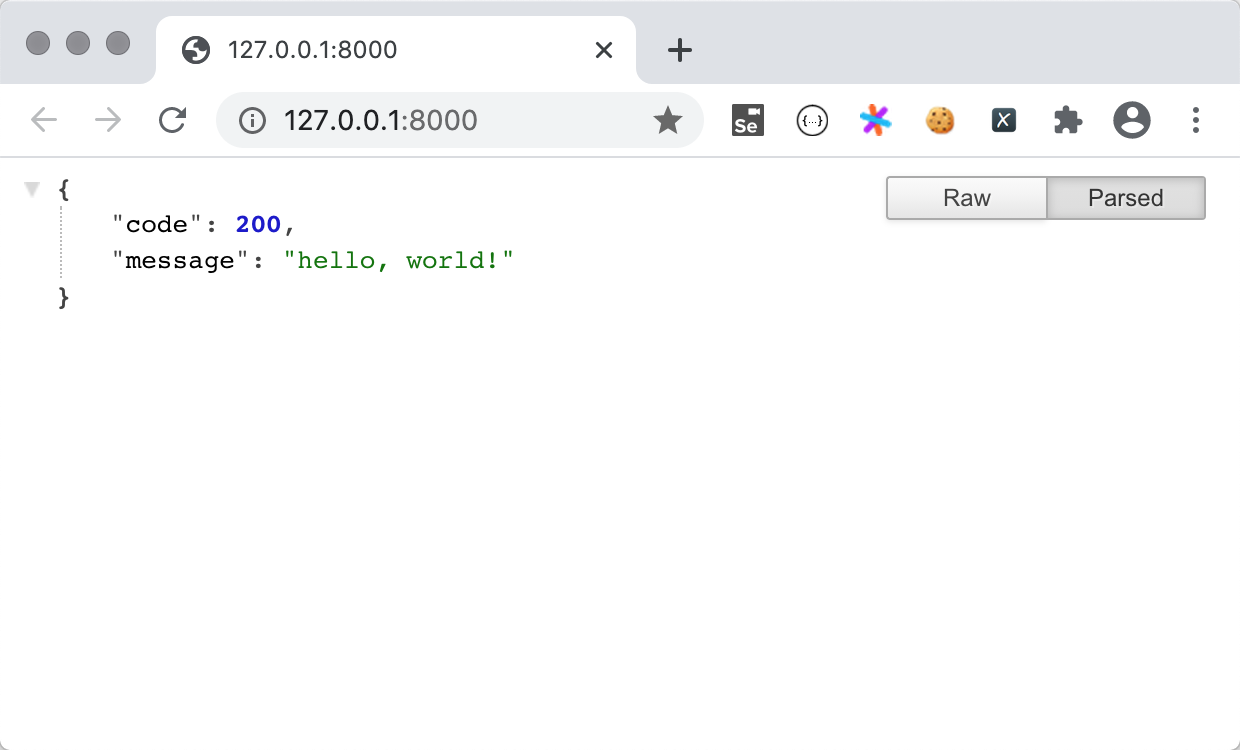The image size is (1240, 750).
Task: Click the dark X extension icon
Action: (x=1003, y=121)
